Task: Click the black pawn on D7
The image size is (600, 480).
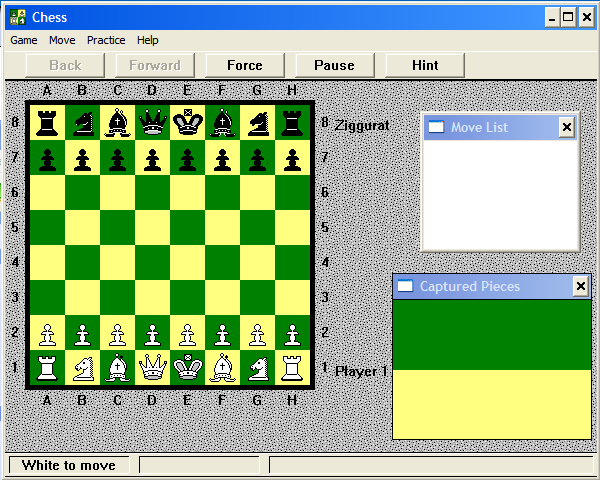Action: [x=152, y=158]
